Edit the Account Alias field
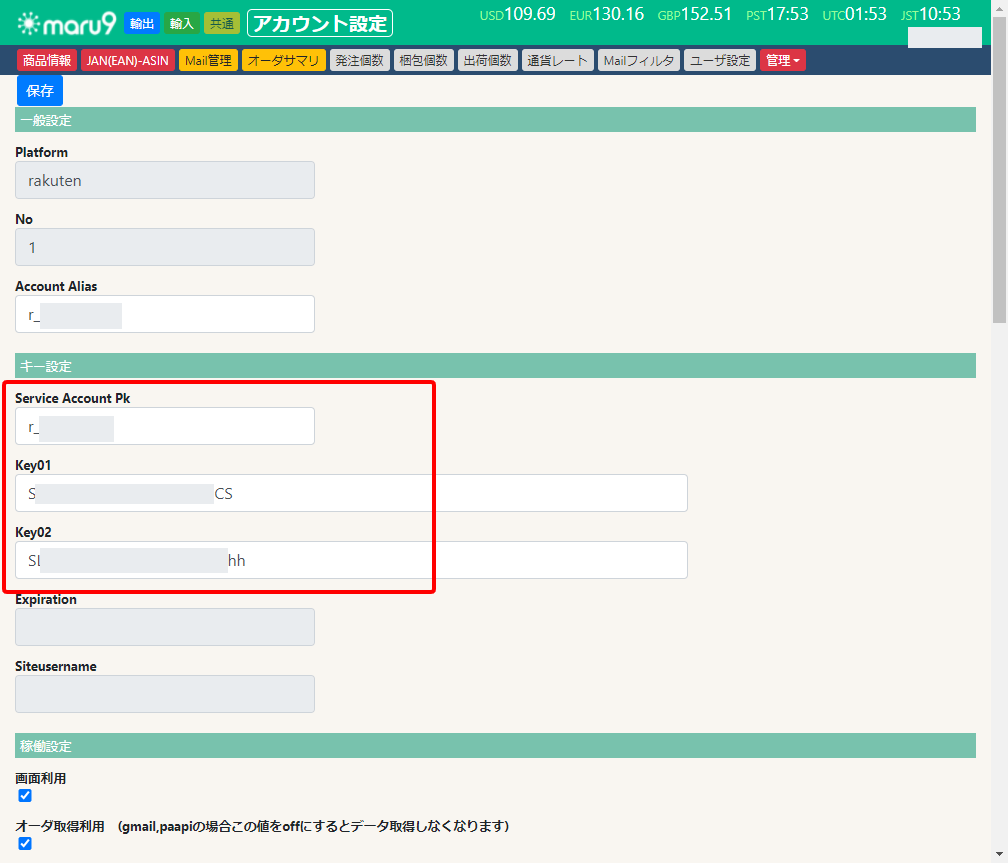Image resolution: width=1008 pixels, height=863 pixels. coord(165,314)
